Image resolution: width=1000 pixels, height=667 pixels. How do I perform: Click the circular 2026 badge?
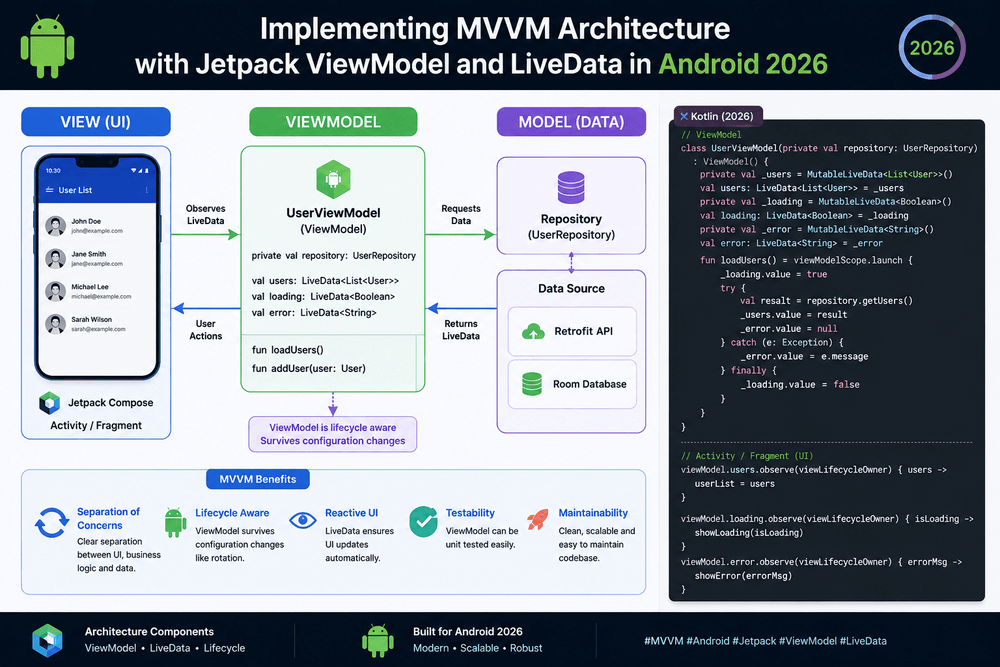click(x=932, y=48)
